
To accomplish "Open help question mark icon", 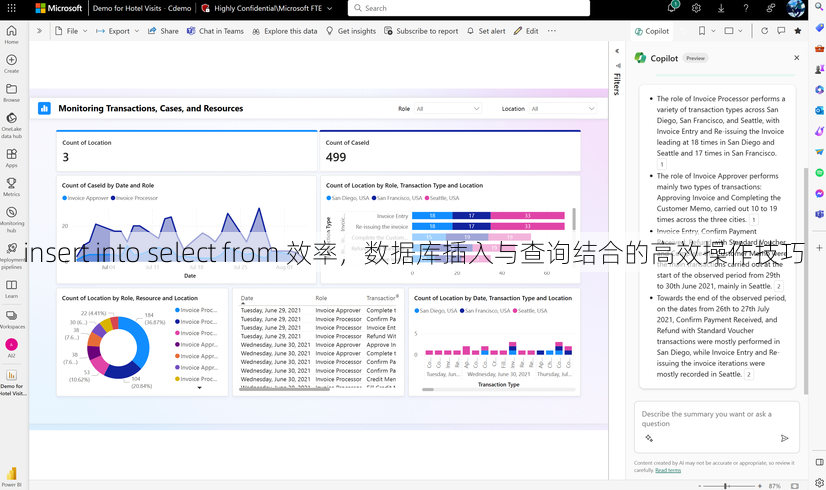I will pyautogui.click(x=745, y=8).
